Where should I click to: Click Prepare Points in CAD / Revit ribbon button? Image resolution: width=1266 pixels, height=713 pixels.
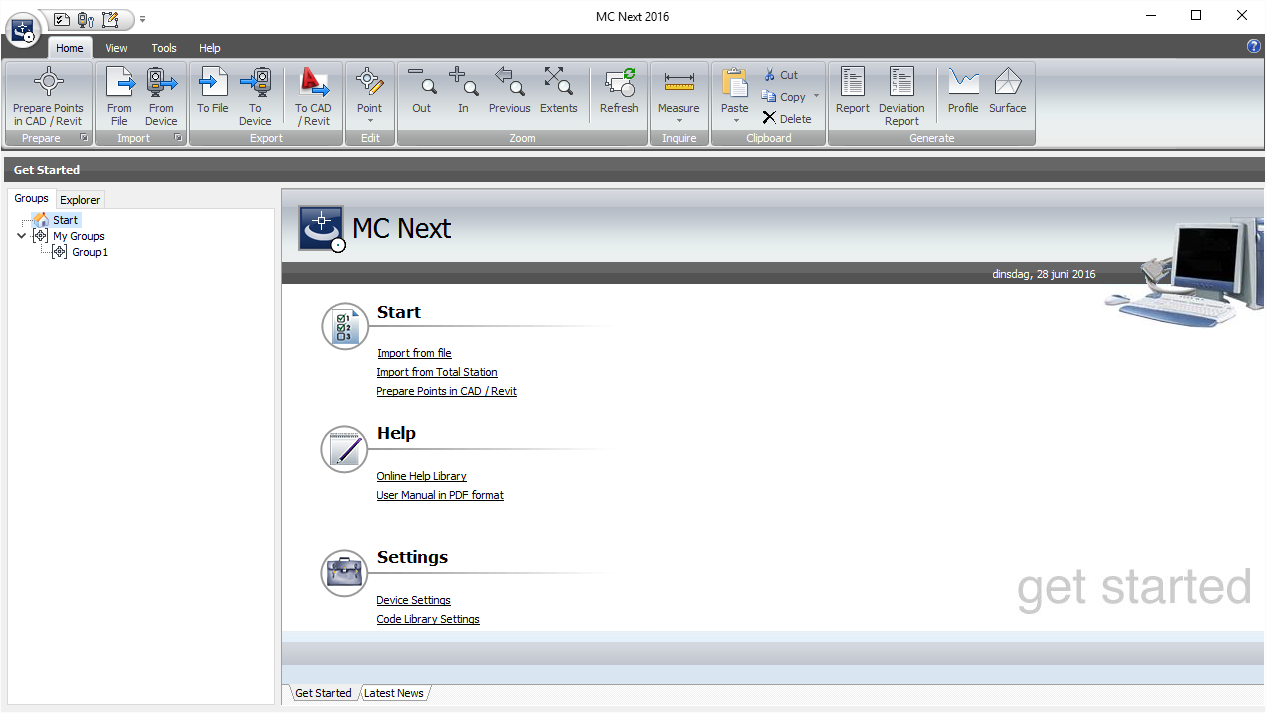tap(48, 97)
